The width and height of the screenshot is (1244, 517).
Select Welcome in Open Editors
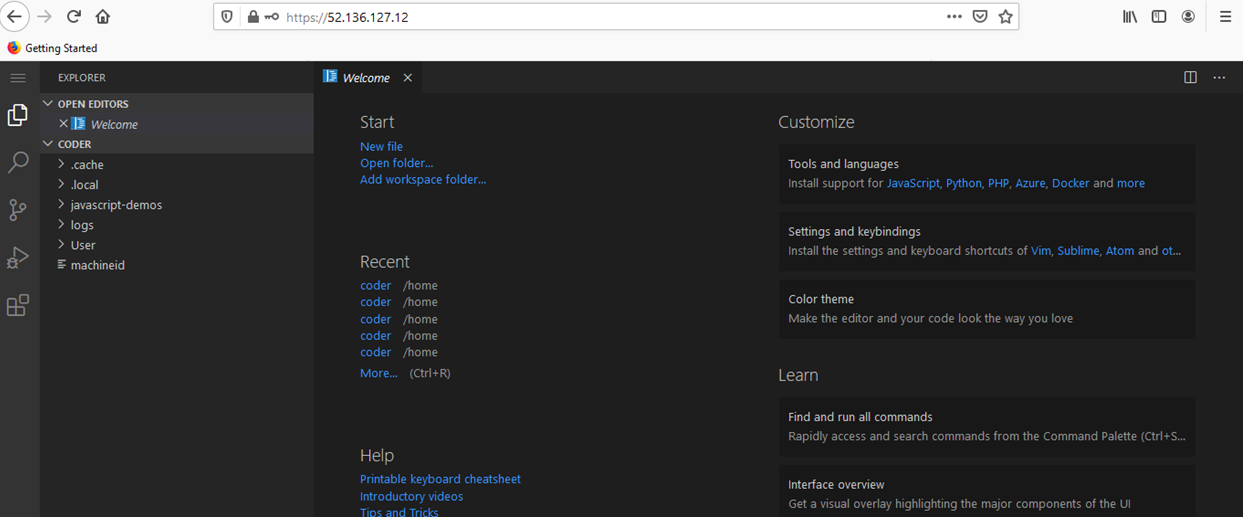pyautogui.click(x=114, y=124)
